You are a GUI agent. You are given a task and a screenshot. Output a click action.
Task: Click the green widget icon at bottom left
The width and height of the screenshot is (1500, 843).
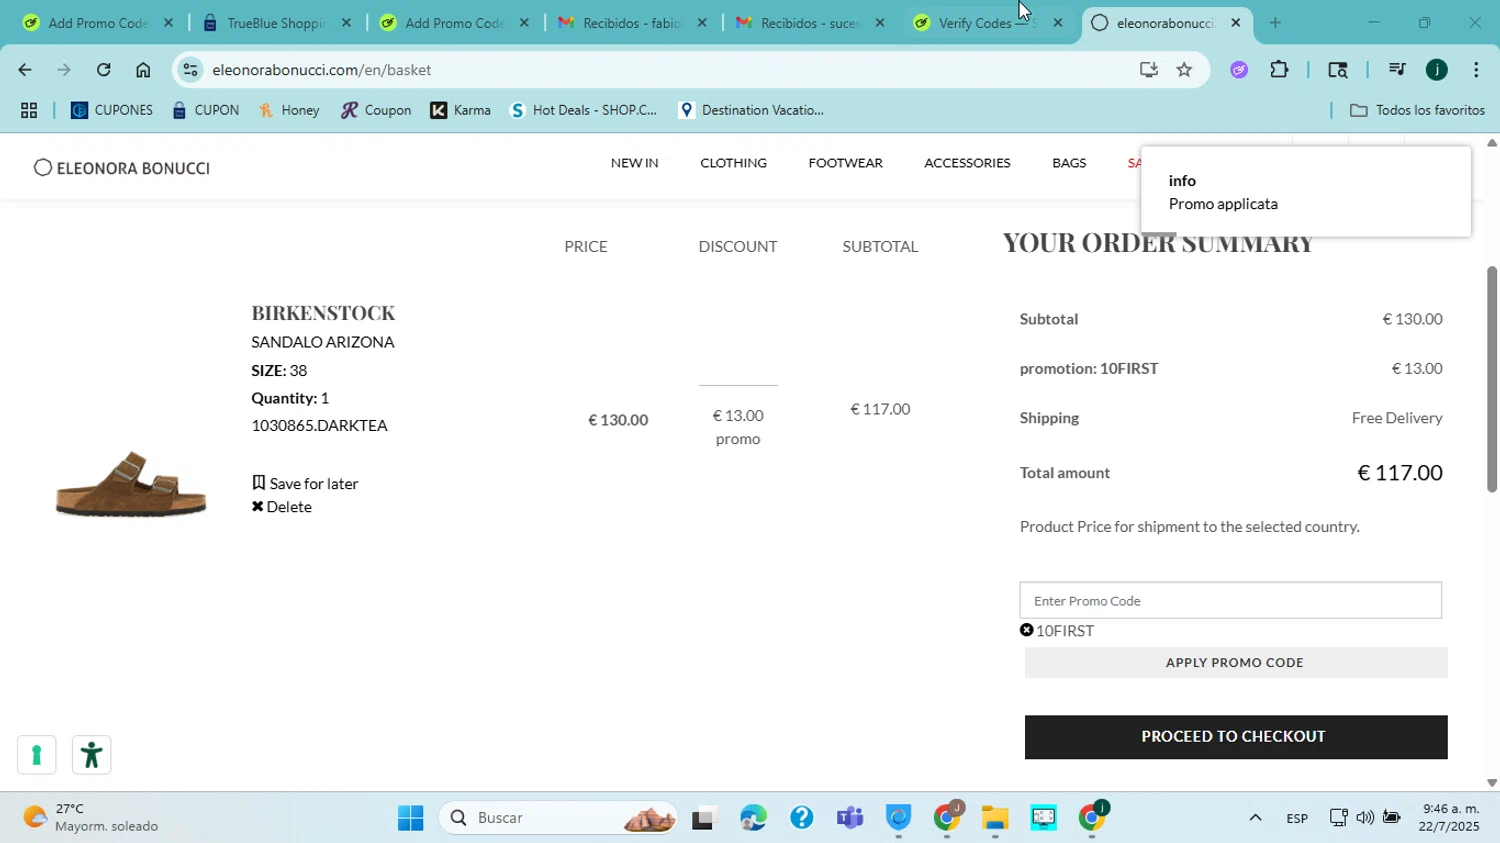coord(36,755)
